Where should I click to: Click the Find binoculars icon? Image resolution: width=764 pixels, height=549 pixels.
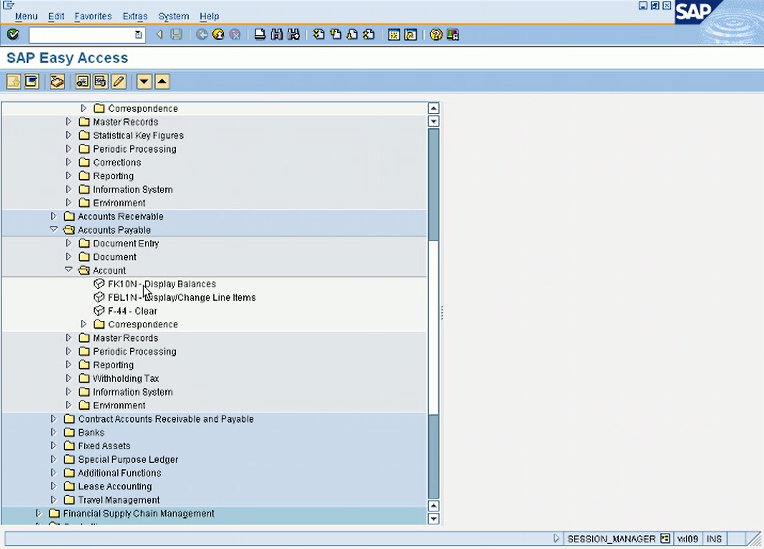point(277,35)
